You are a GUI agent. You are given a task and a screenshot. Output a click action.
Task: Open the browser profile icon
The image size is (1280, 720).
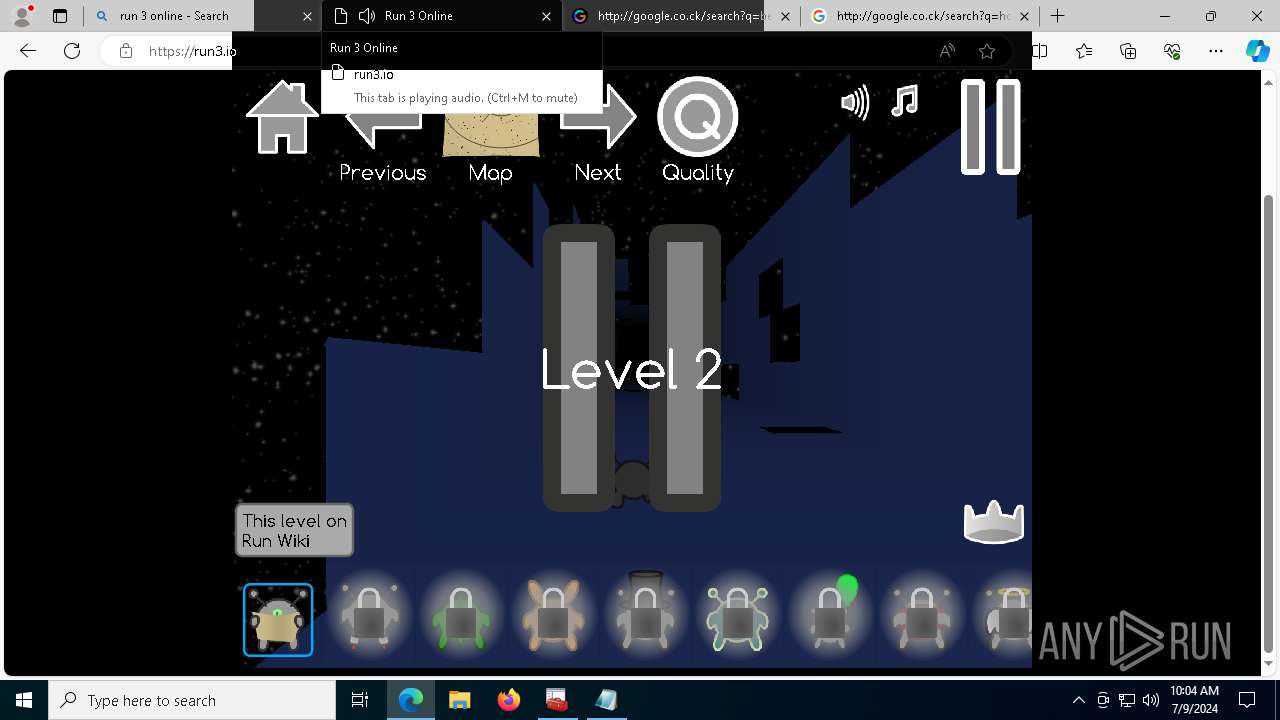pos(22,16)
